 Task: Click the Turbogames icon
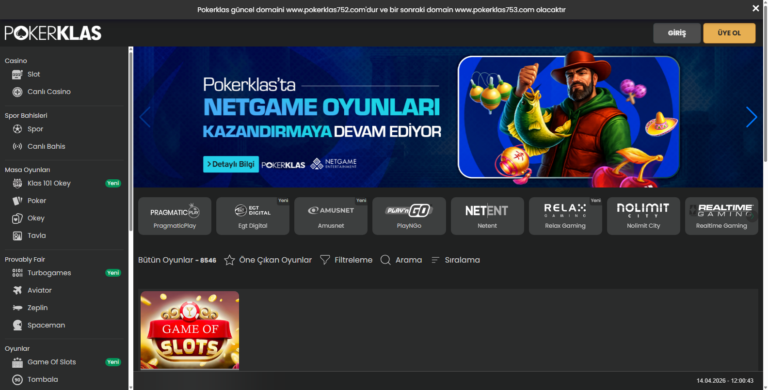point(17,273)
